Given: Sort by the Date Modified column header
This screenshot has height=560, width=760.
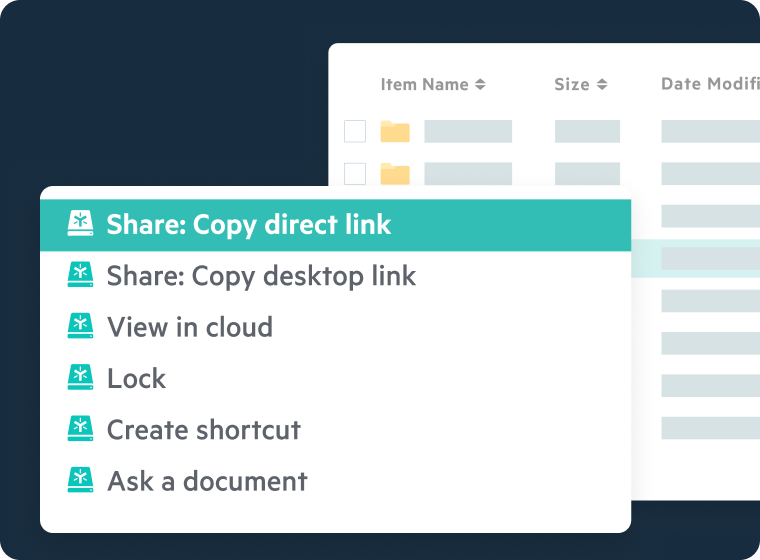Looking at the screenshot, I should pos(710,84).
